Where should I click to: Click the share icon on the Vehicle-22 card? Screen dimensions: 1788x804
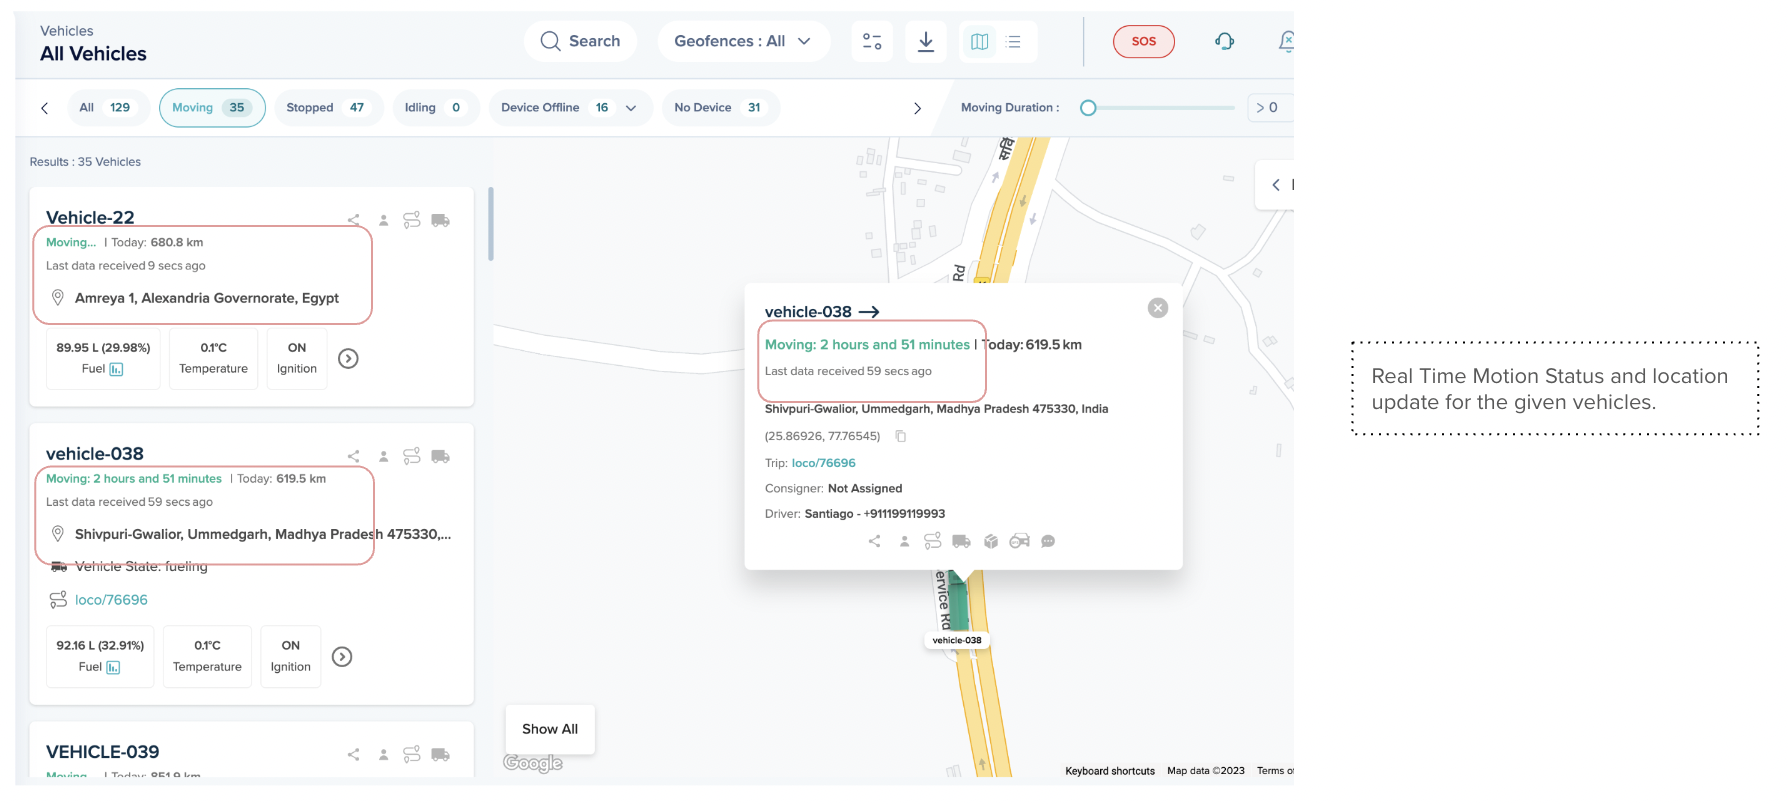pyautogui.click(x=354, y=220)
